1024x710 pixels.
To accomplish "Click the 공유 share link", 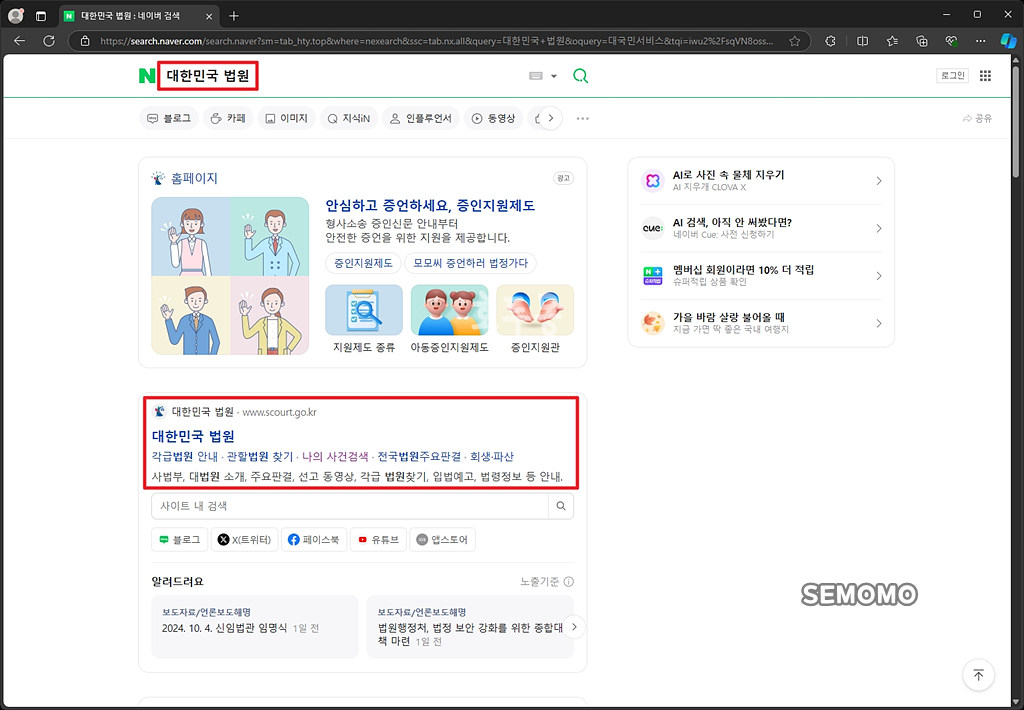I will 977,118.
